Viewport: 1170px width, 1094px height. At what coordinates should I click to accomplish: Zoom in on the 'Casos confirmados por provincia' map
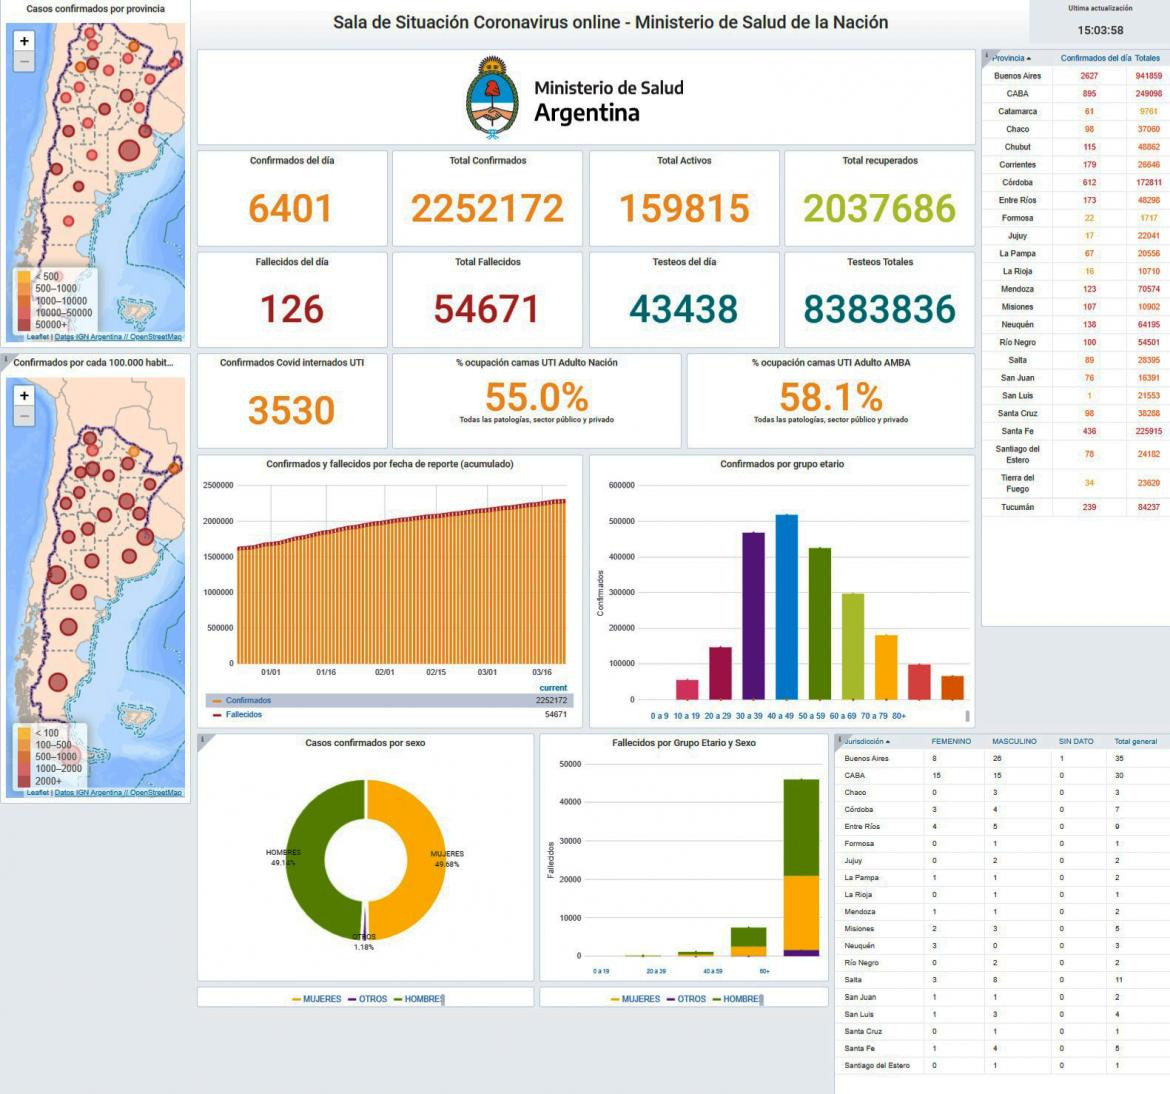click(24, 41)
